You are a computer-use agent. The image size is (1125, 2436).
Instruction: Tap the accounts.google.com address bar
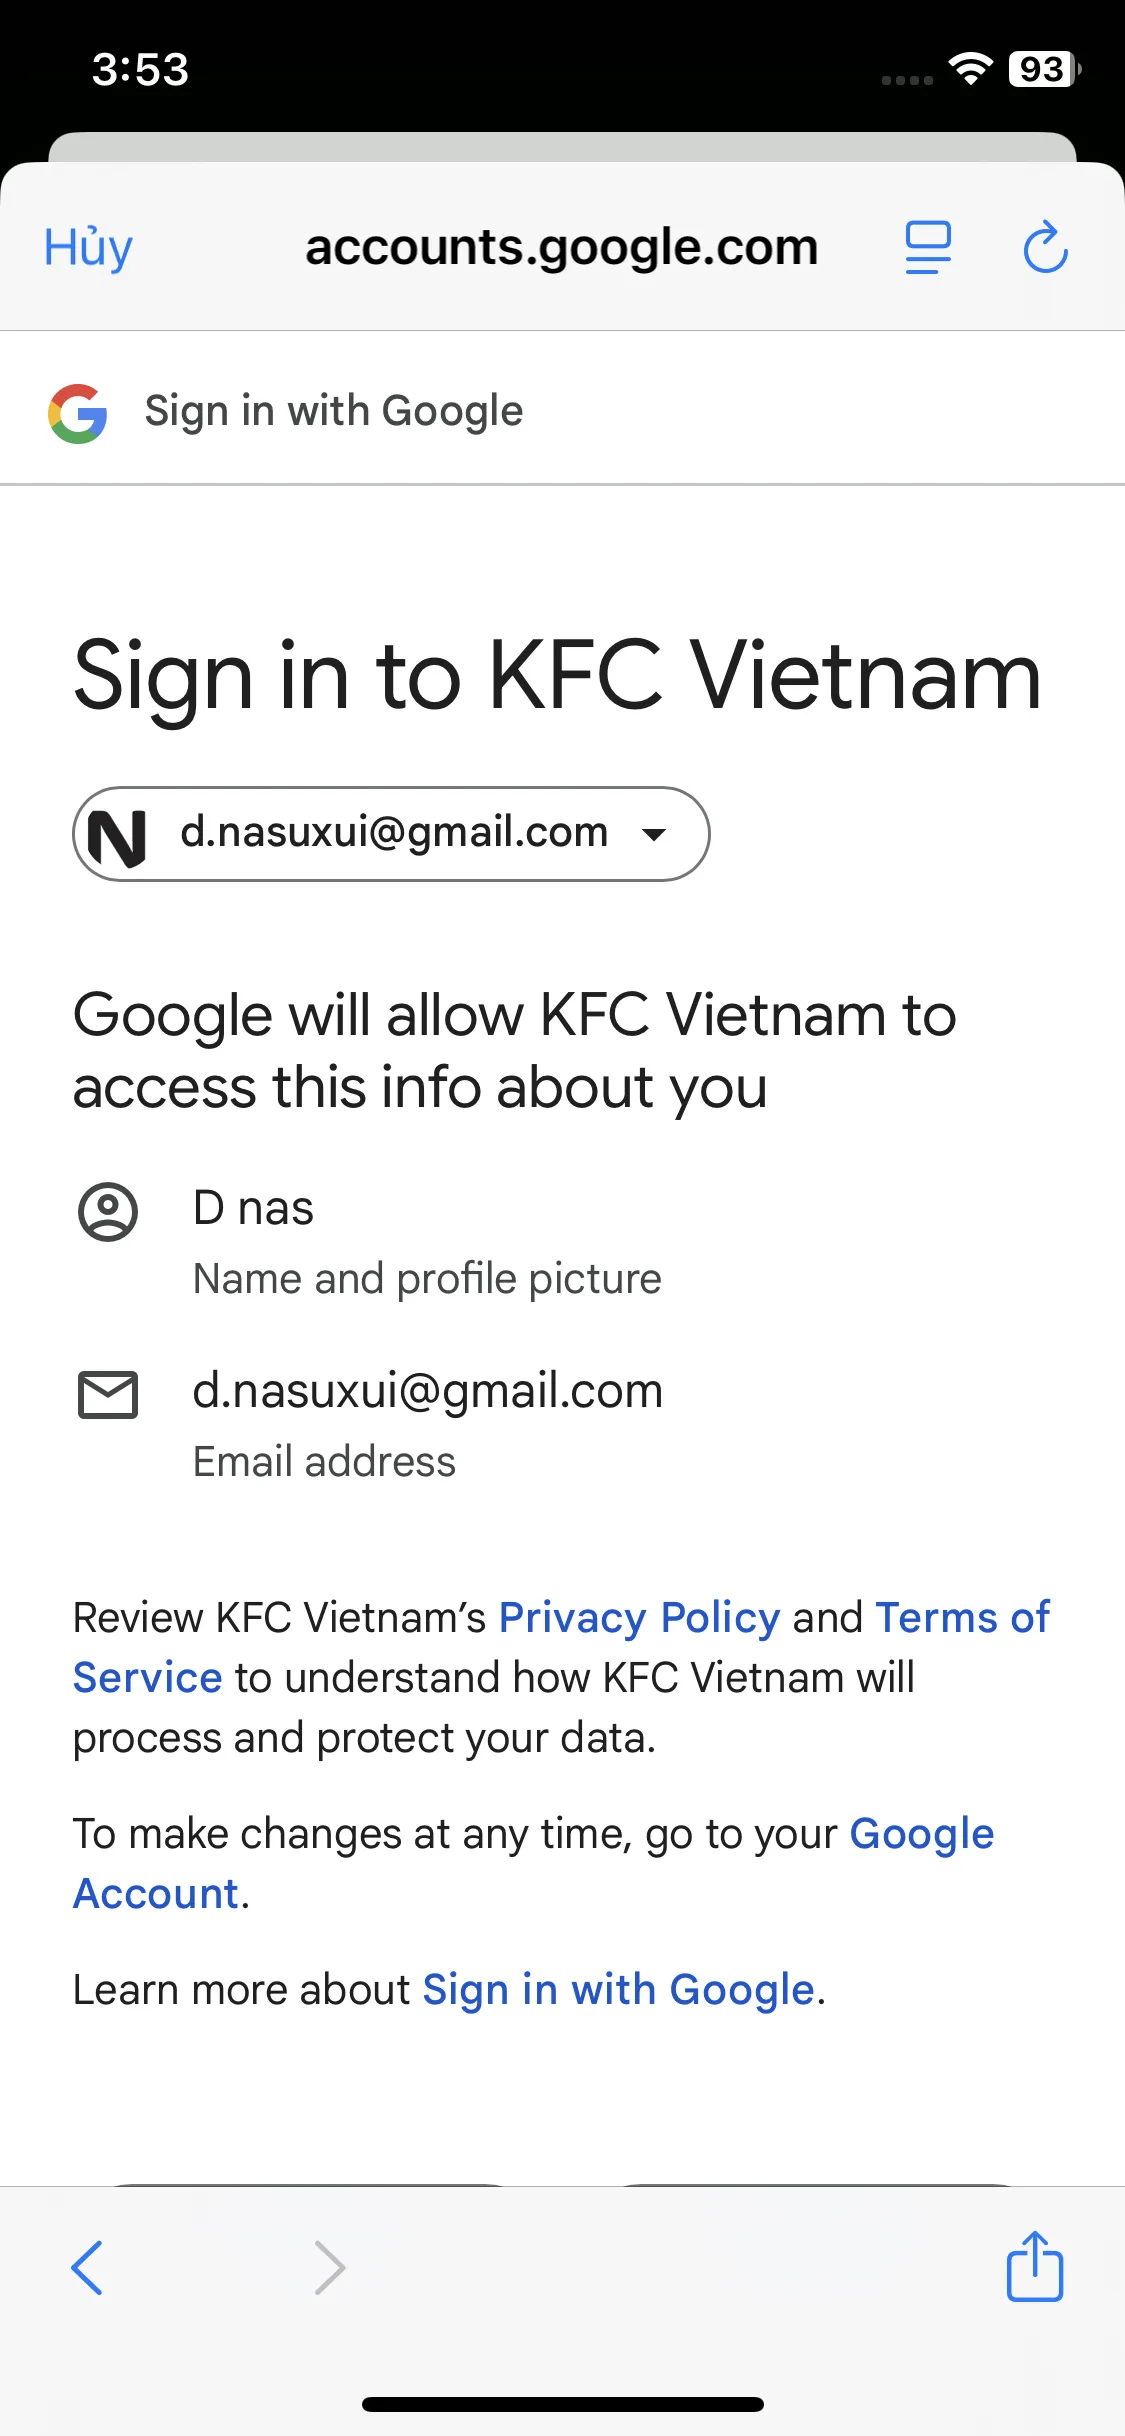[561, 248]
